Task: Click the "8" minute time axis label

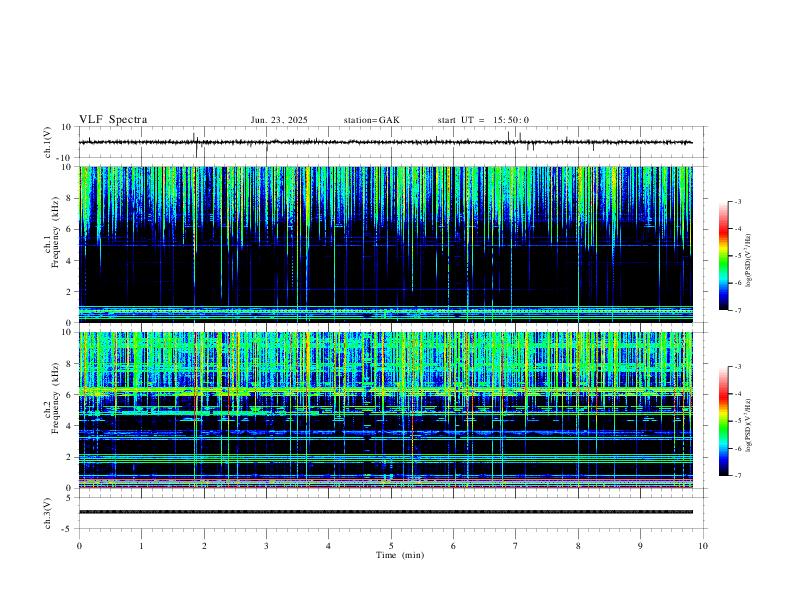Action: (578, 546)
